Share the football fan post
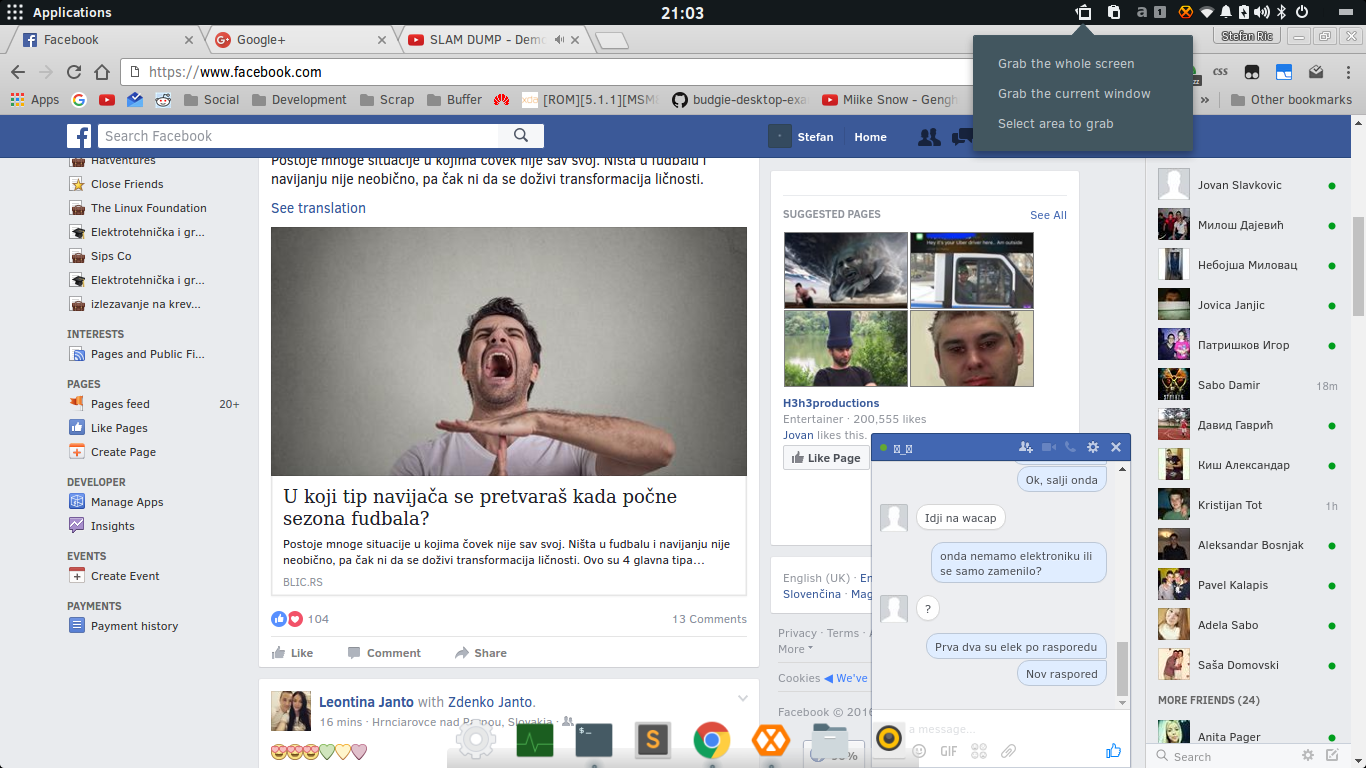This screenshot has height=768, width=1366. [x=480, y=653]
